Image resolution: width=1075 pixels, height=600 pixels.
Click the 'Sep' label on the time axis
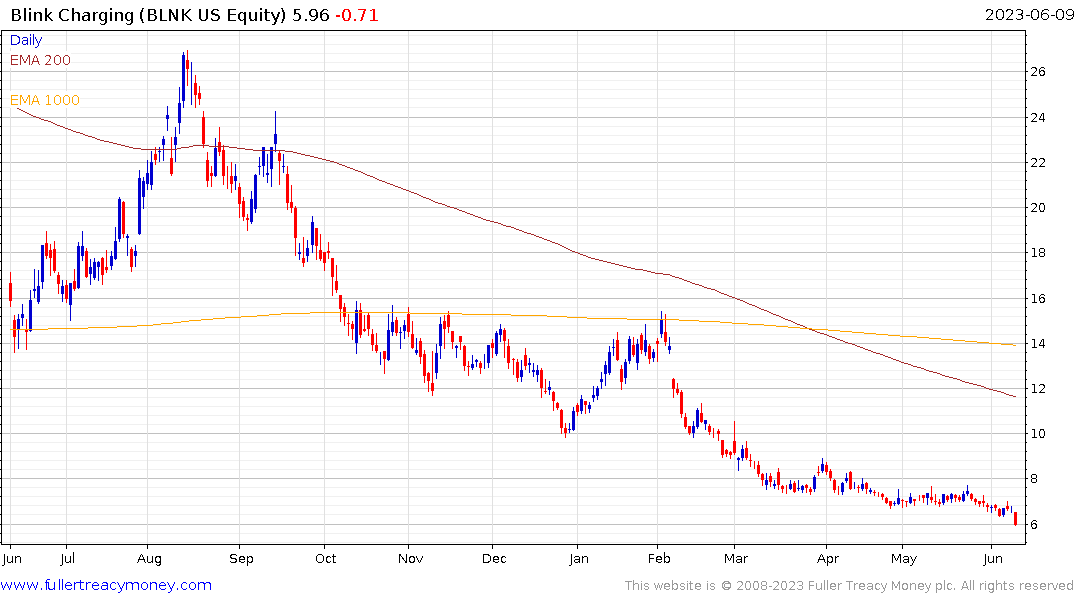241,559
